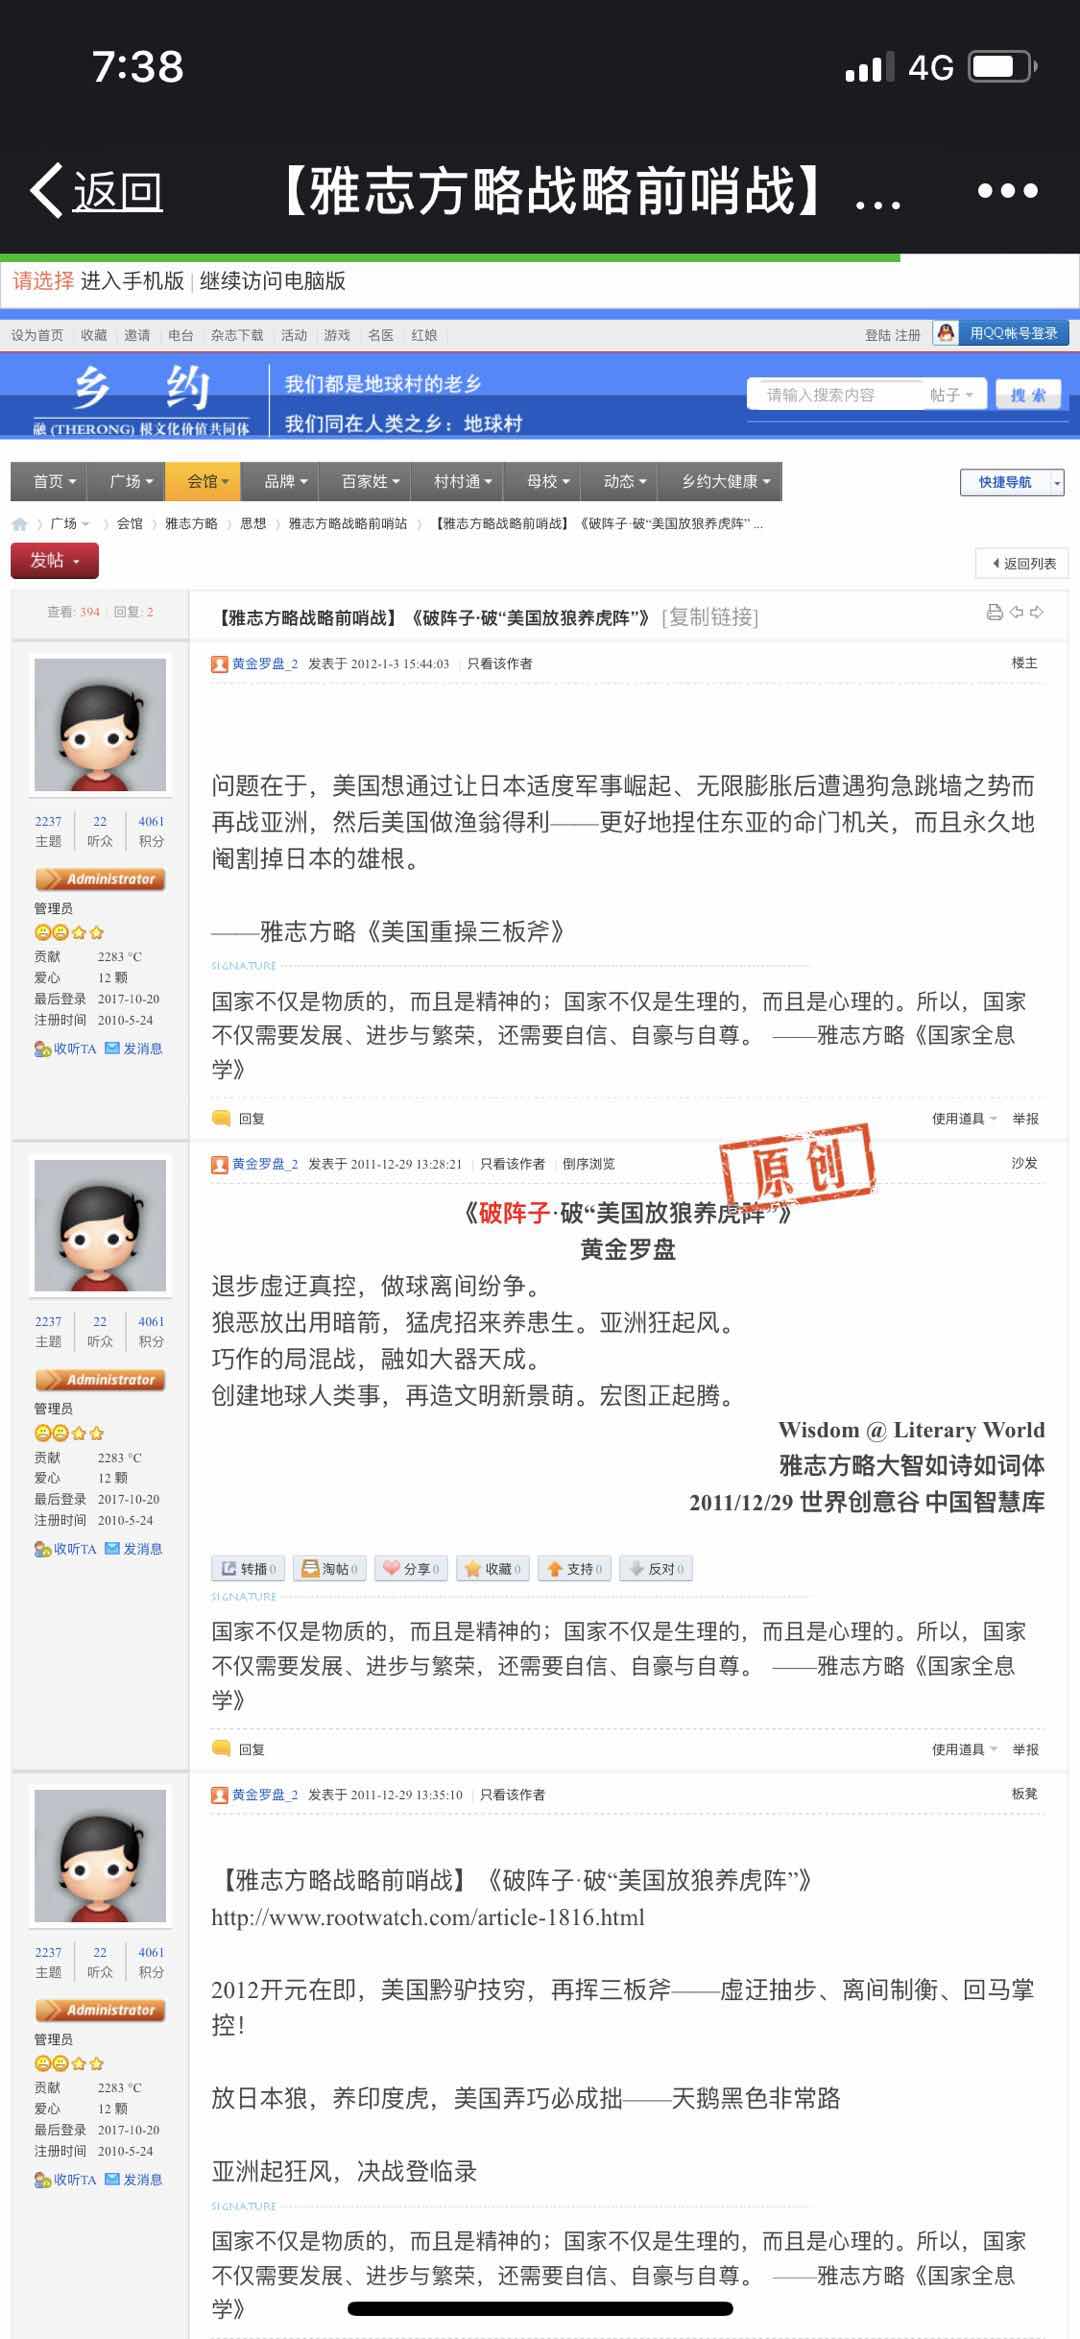Click the 支持 upvote button
Viewport: 1080px width, 2339px height.
tap(575, 1568)
